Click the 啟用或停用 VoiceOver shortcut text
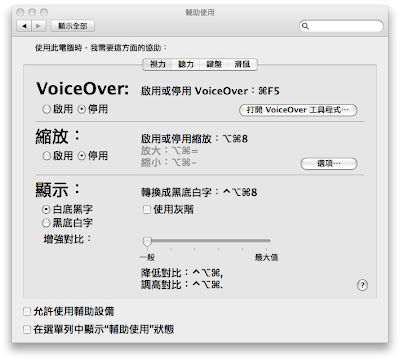This screenshot has width=400, height=360. pos(210,91)
